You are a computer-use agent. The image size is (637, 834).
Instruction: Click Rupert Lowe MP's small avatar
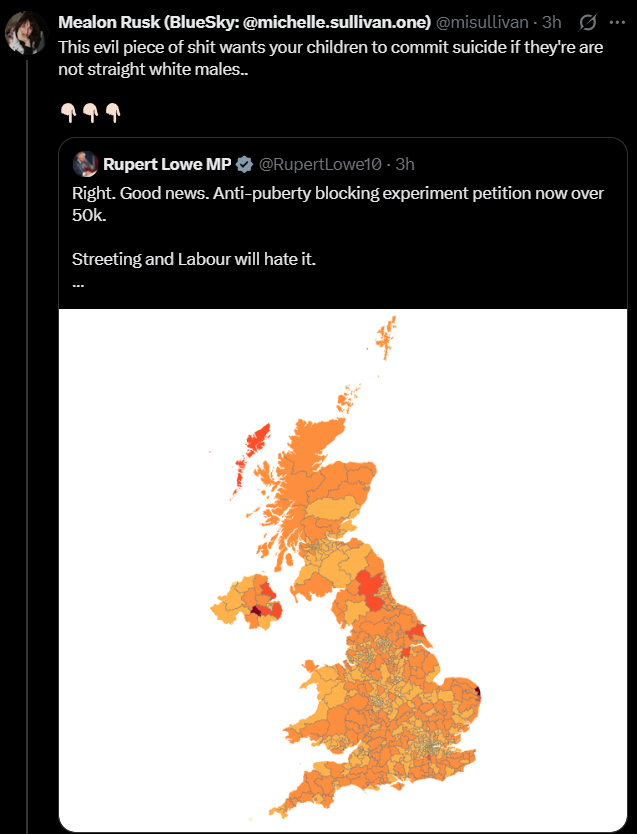click(x=85, y=164)
